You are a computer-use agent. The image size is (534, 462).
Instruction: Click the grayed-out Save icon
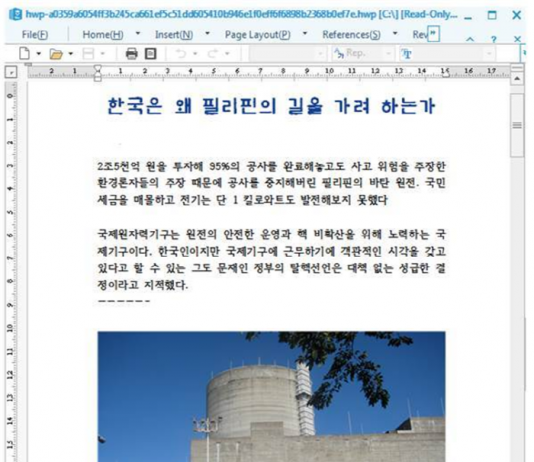click(88, 54)
